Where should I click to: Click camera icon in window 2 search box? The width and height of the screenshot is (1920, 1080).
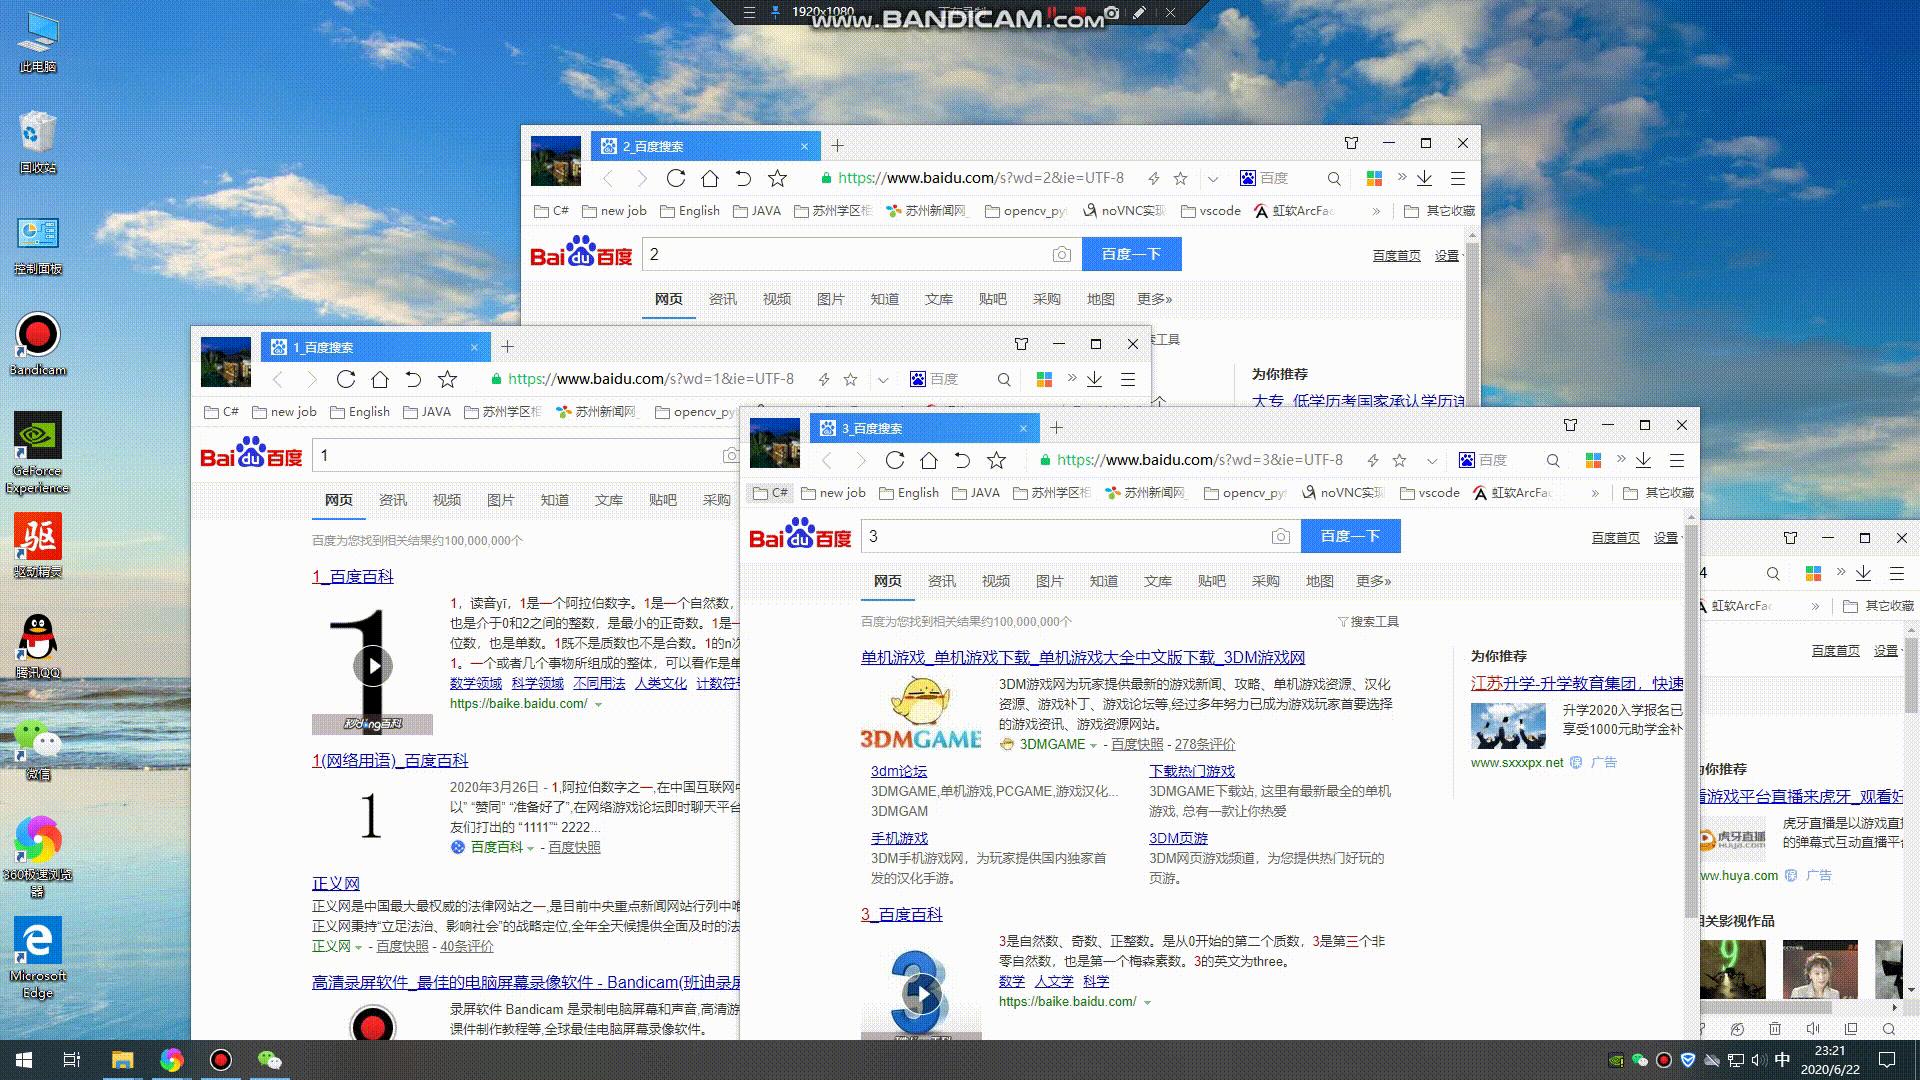click(1061, 255)
